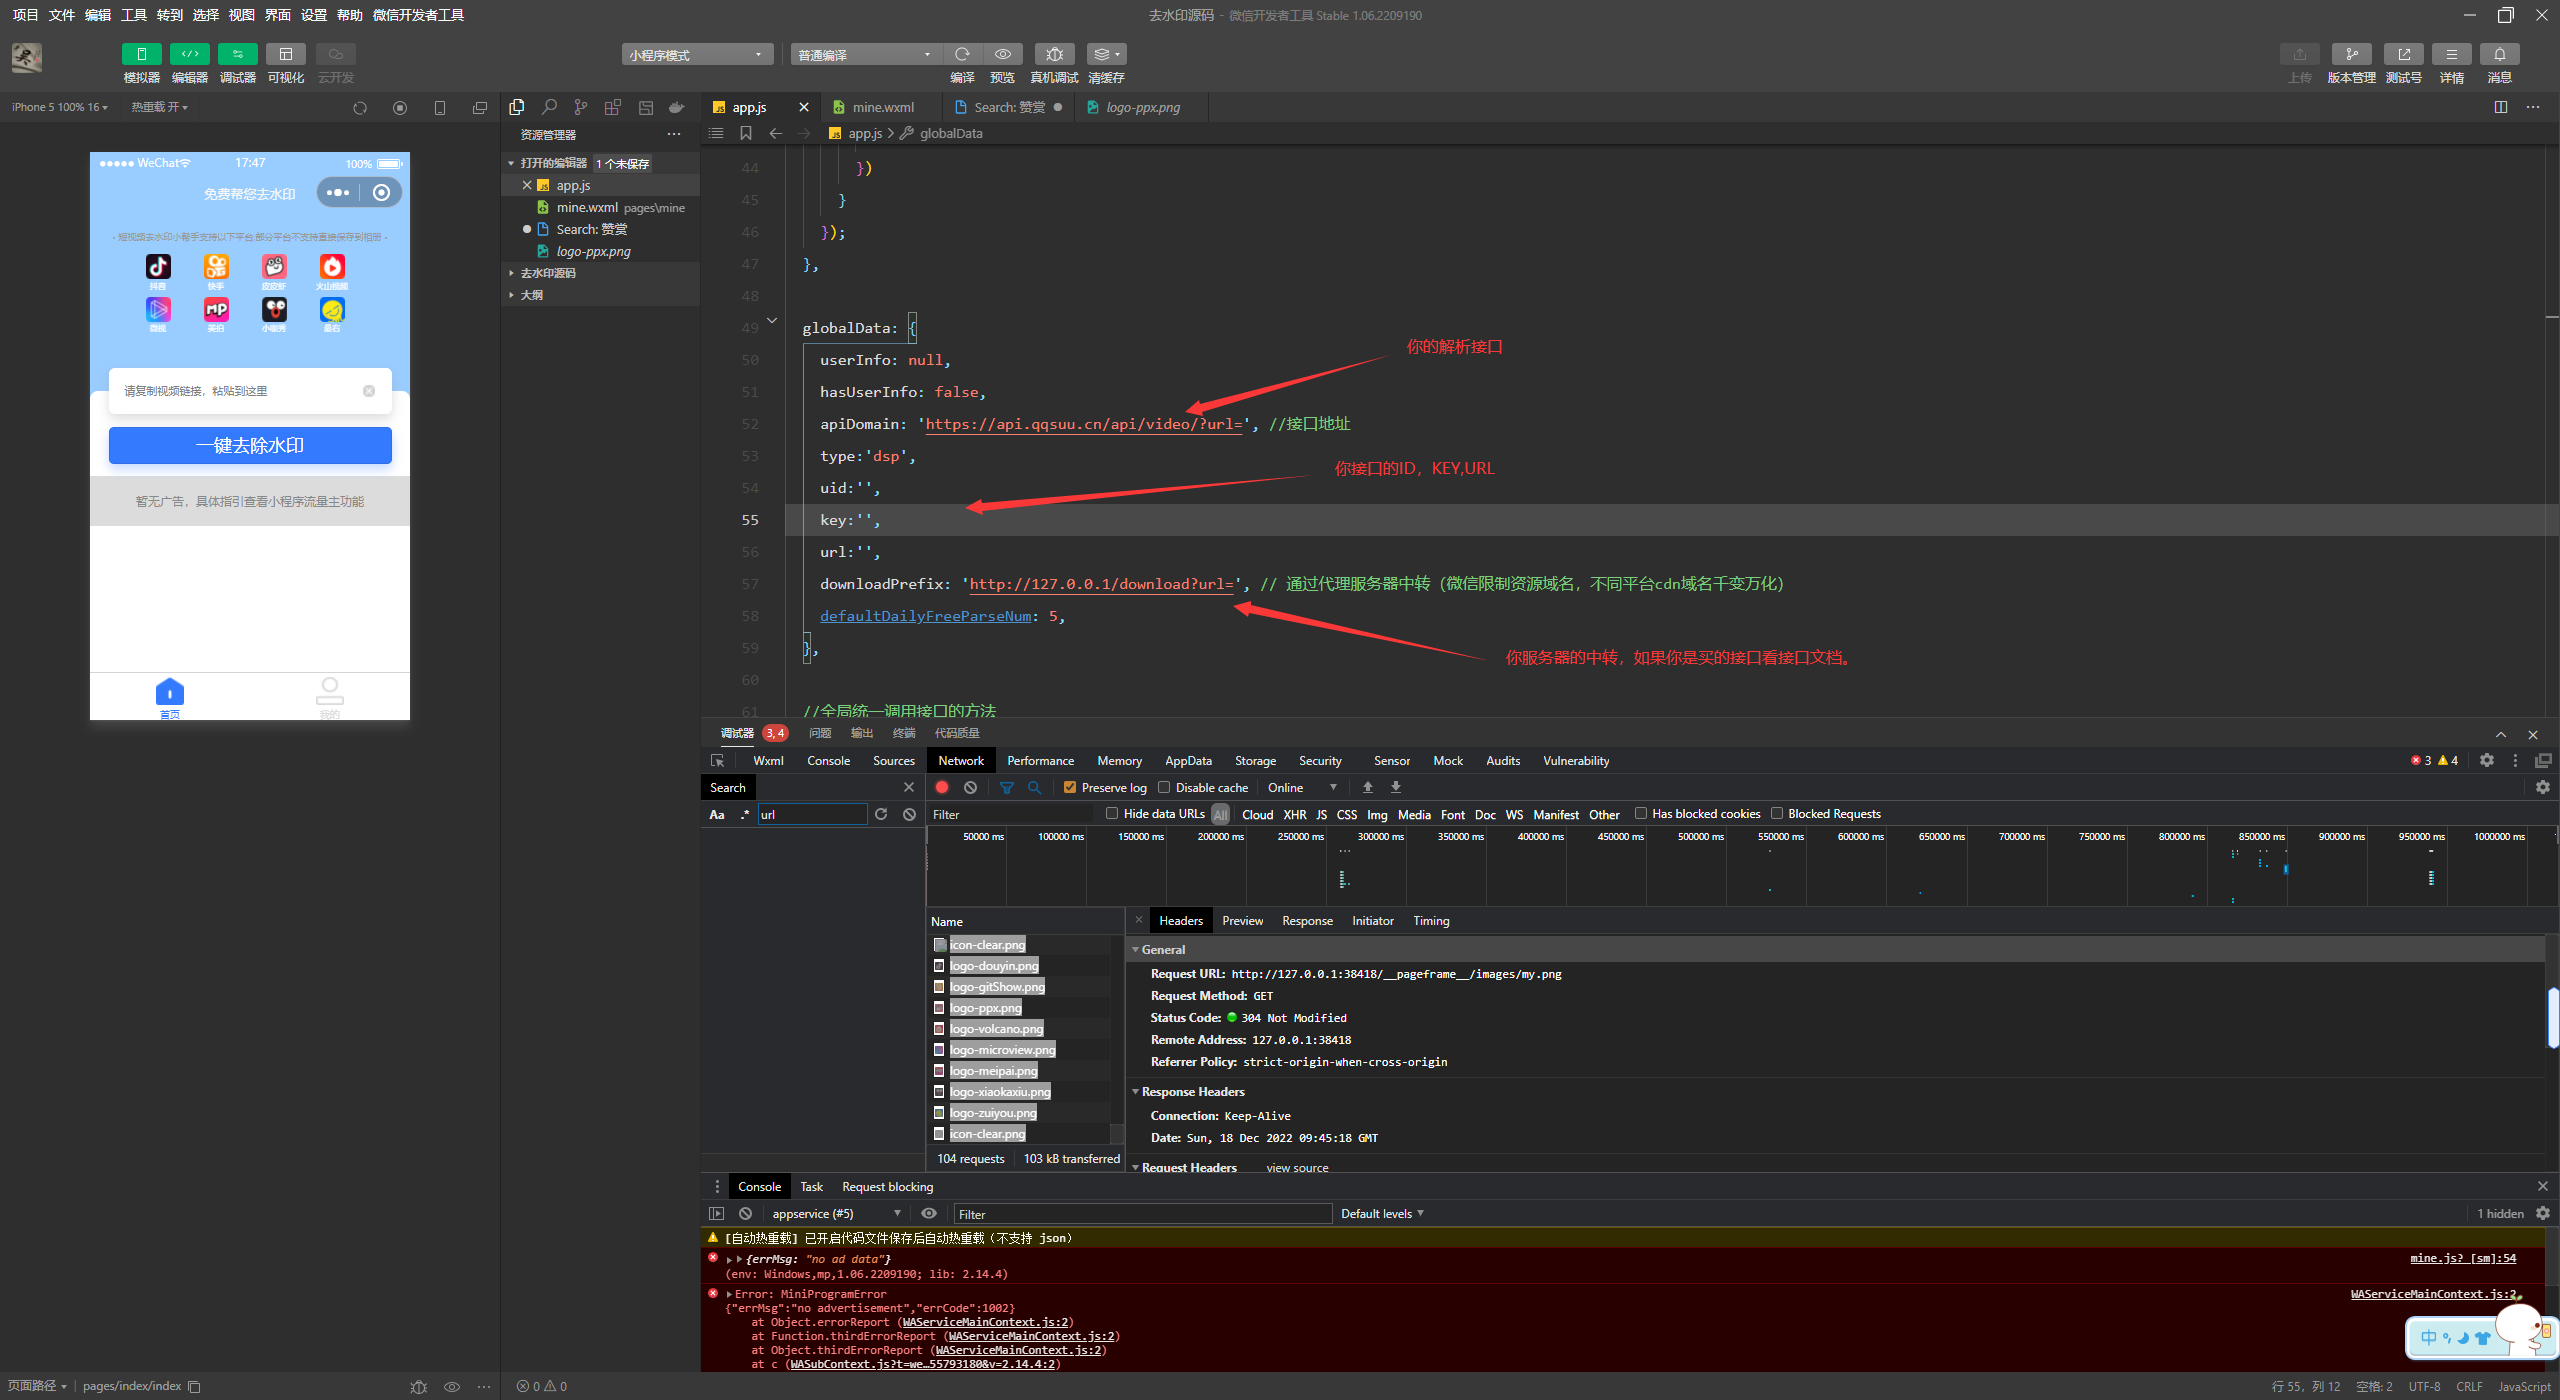Filter requests by XHR type
Image resolution: width=2560 pixels, height=1400 pixels.
click(x=1294, y=815)
